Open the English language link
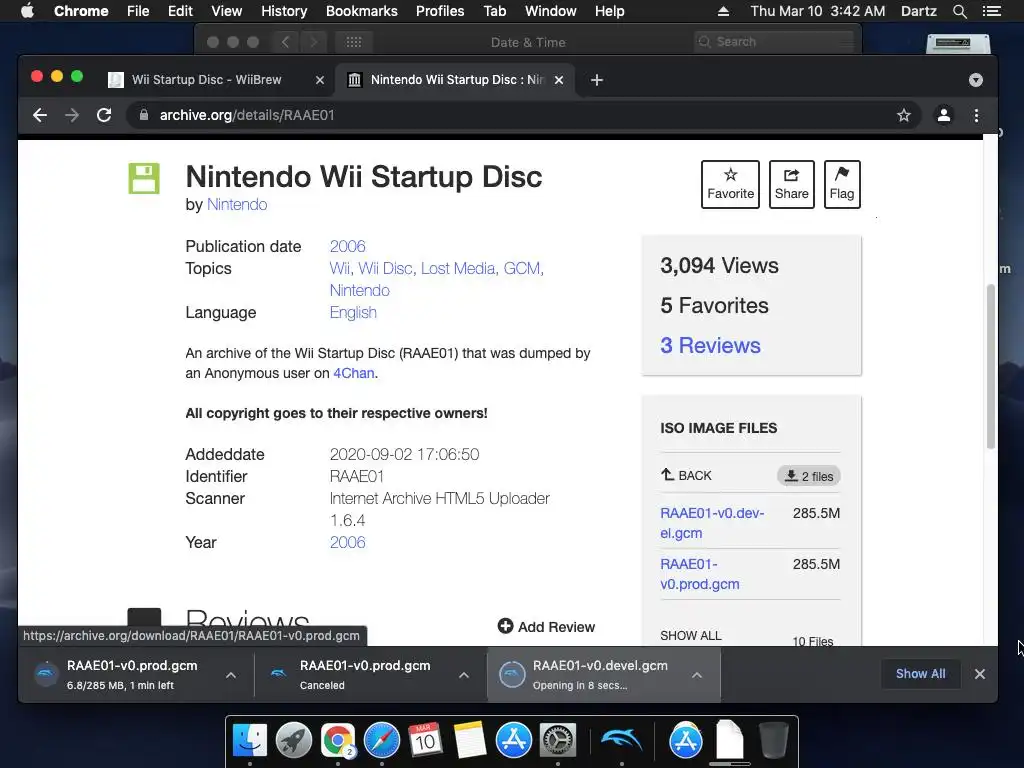 (353, 312)
